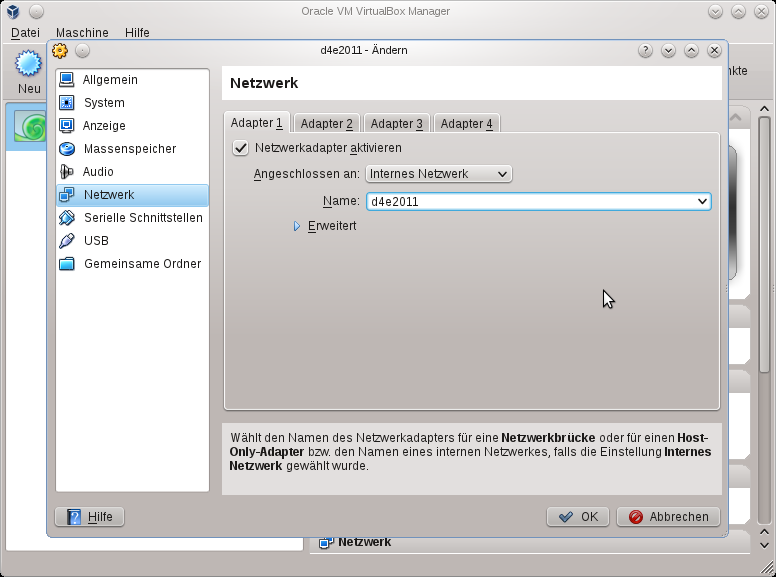Image resolution: width=776 pixels, height=577 pixels.
Task: Click the VM list entry thumbnail in Manager
Action: pos(30,126)
